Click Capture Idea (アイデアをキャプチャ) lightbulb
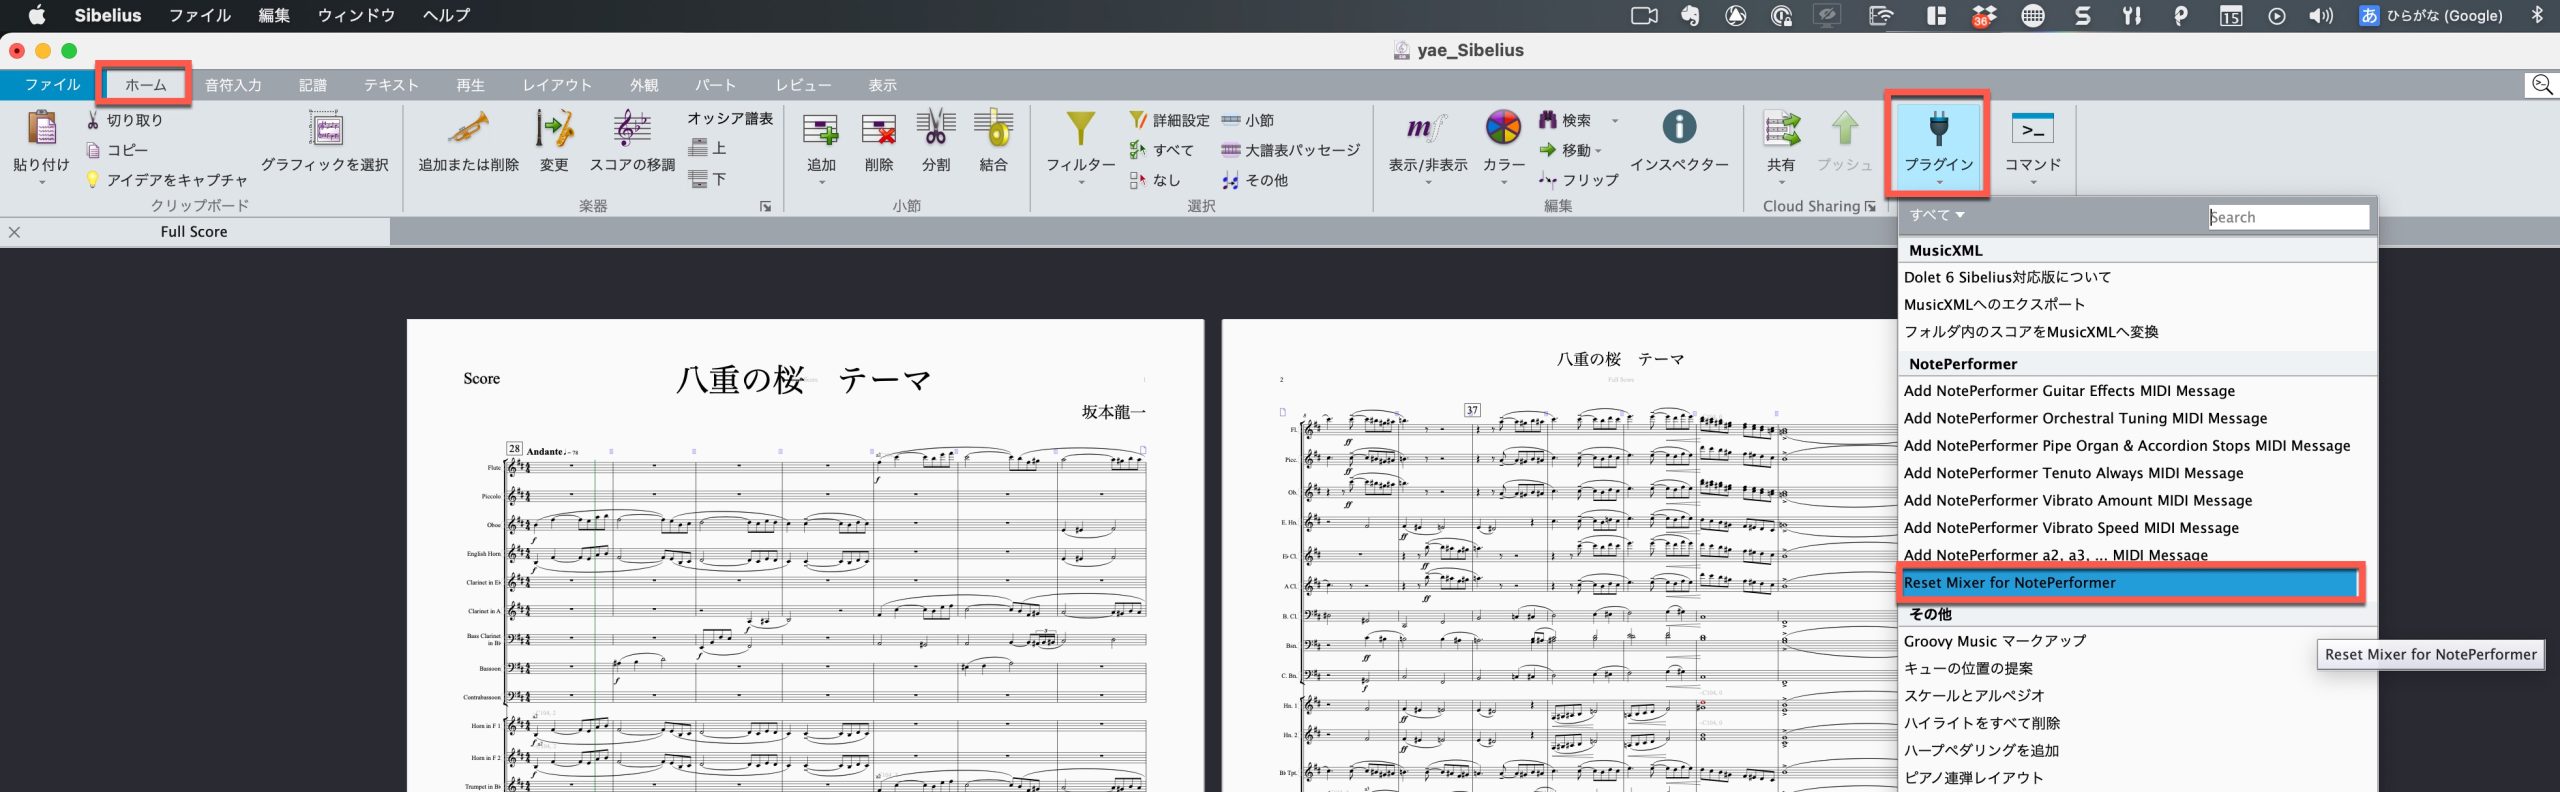 pos(93,180)
